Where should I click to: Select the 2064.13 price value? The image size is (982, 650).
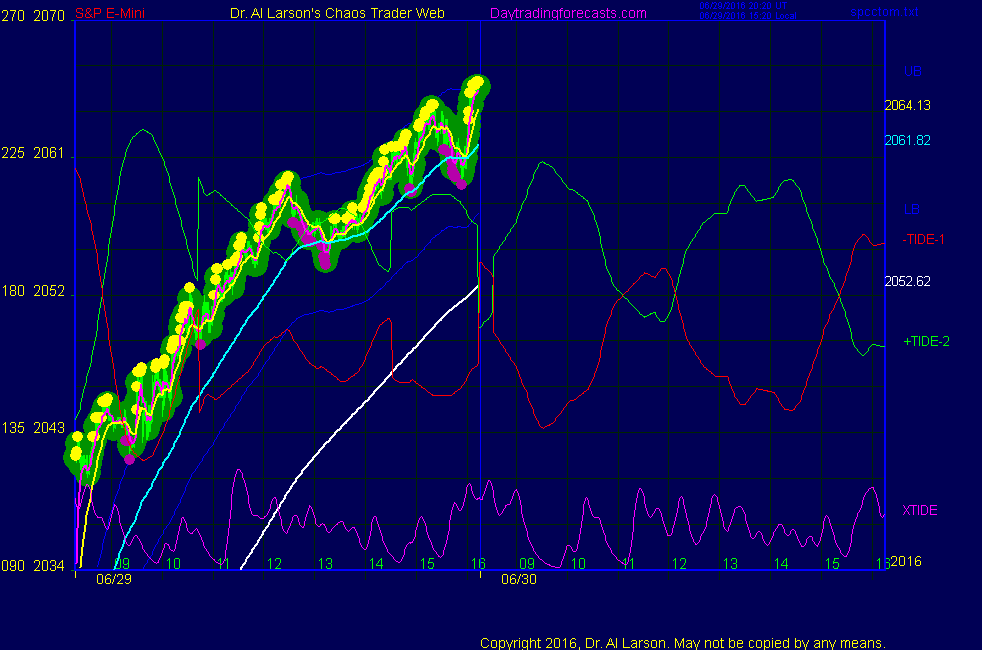907,105
